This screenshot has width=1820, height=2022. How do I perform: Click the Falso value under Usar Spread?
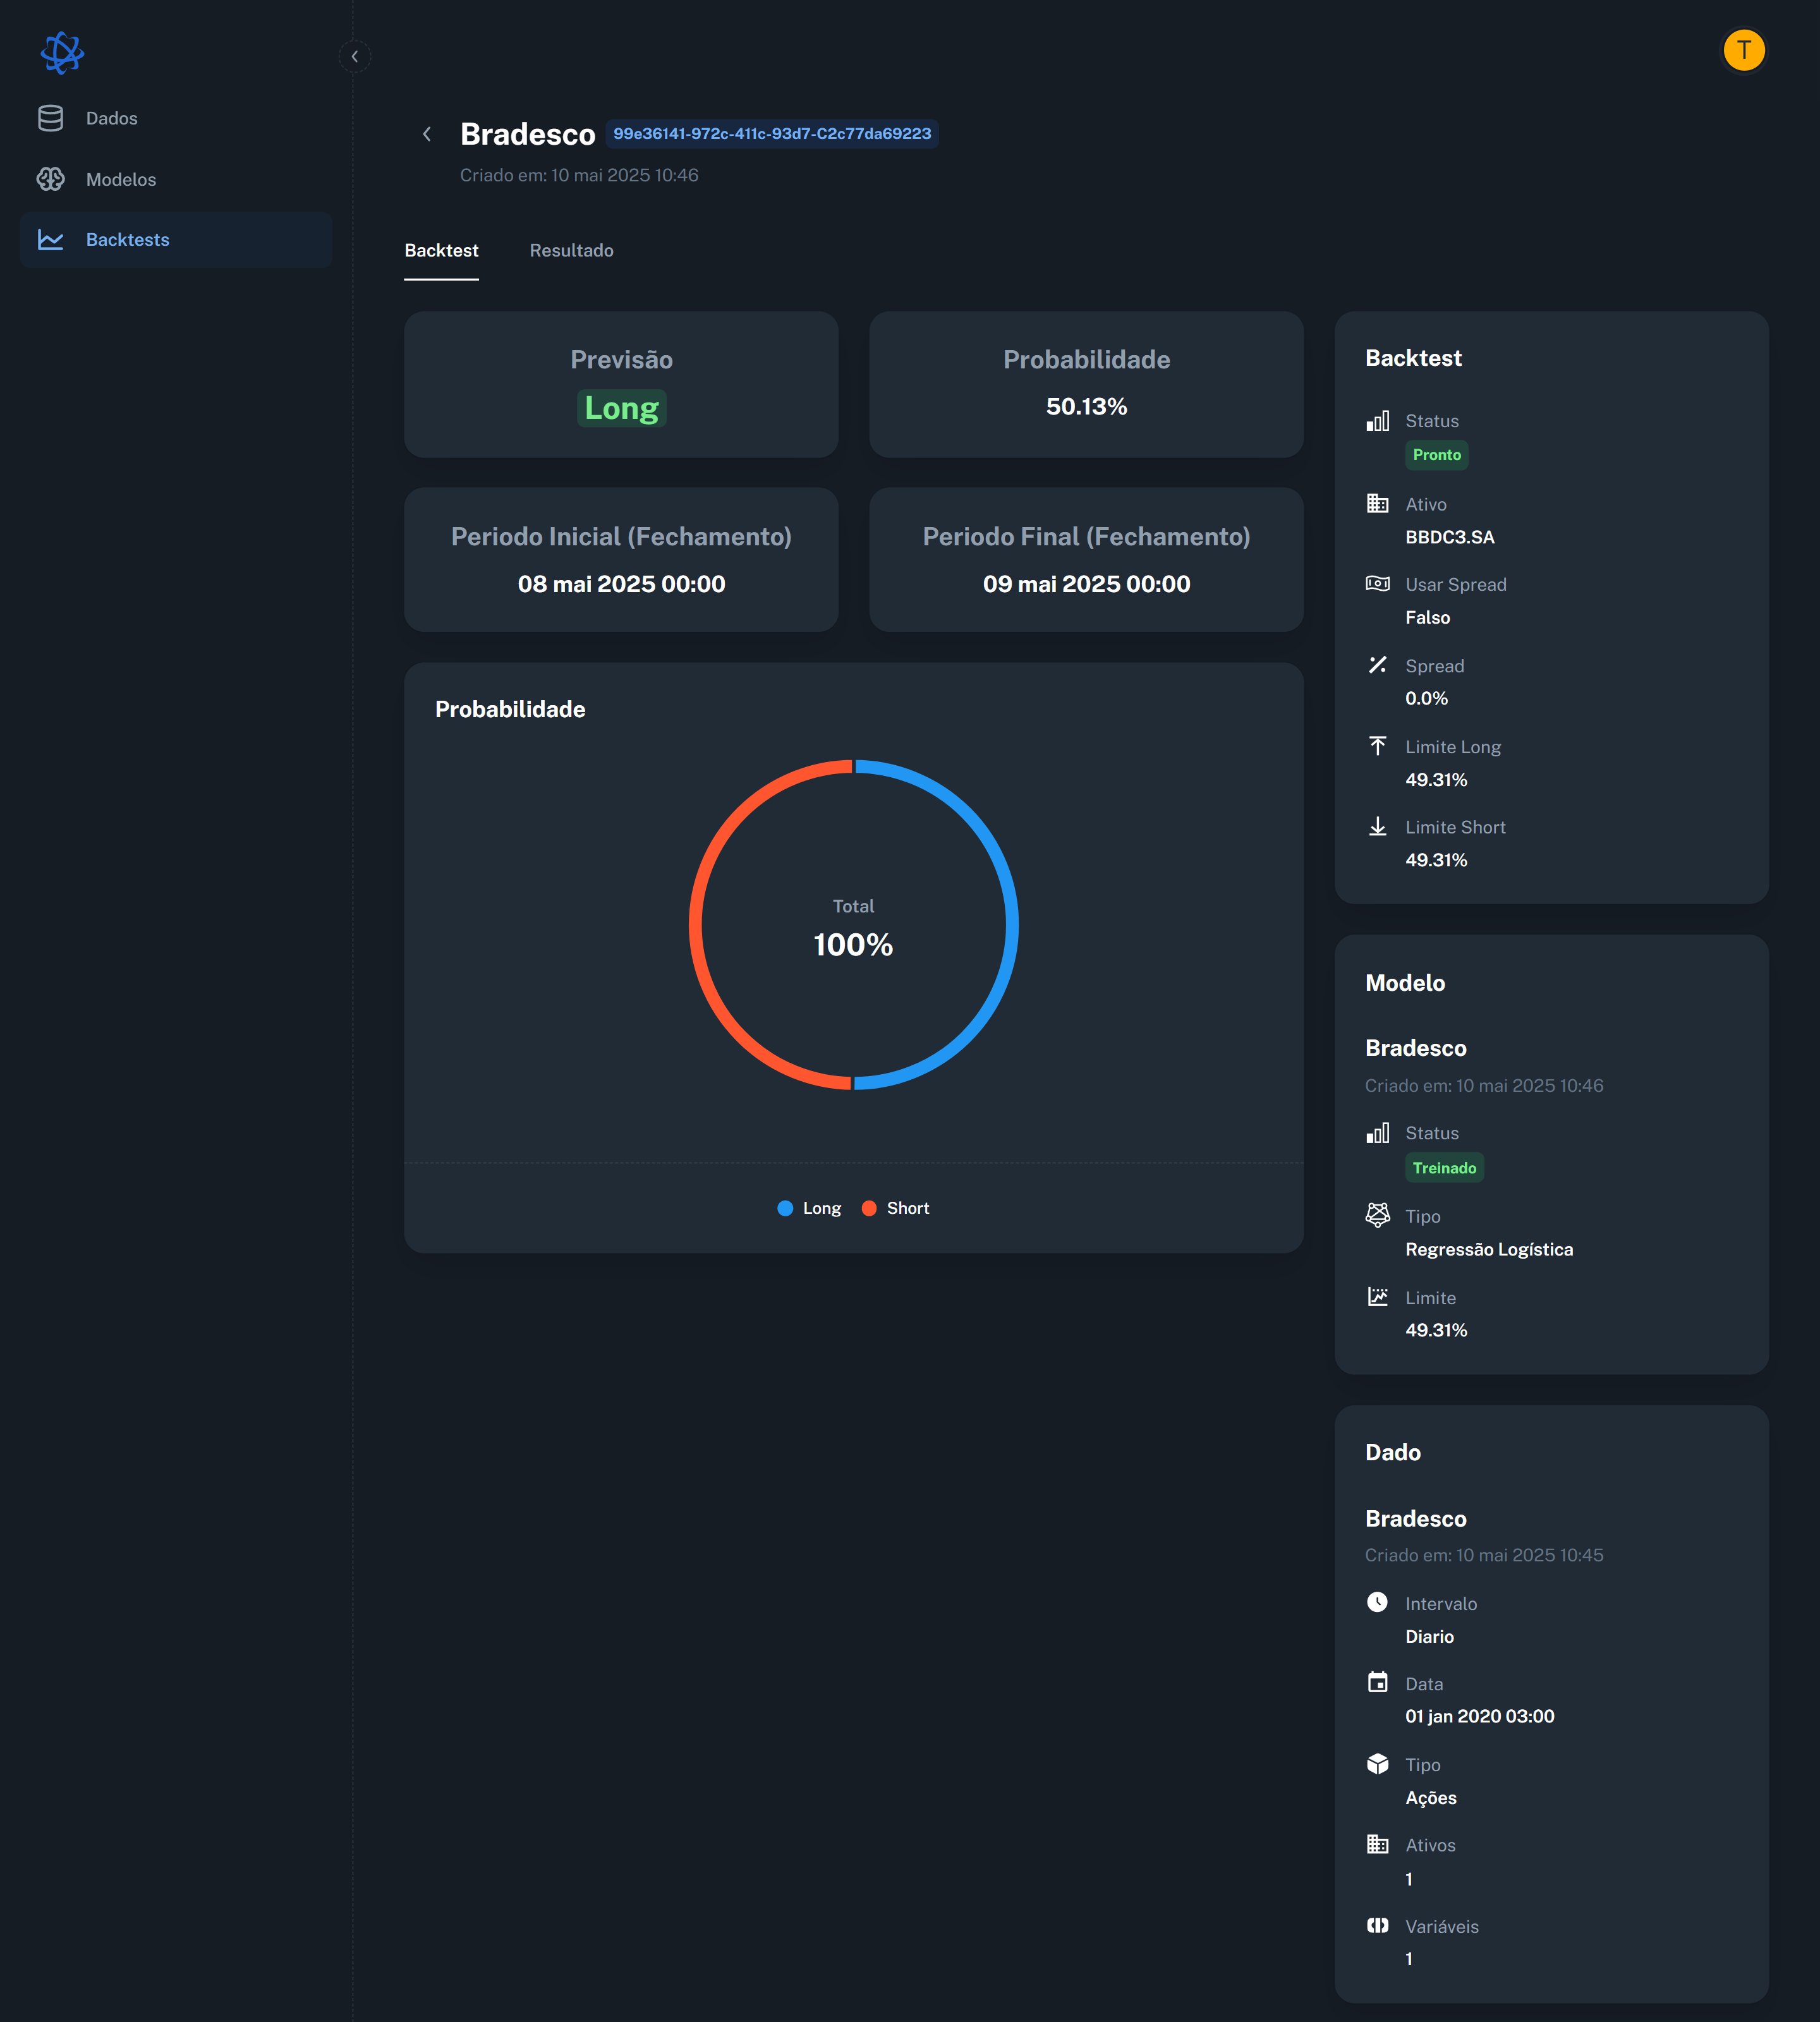click(x=1427, y=617)
